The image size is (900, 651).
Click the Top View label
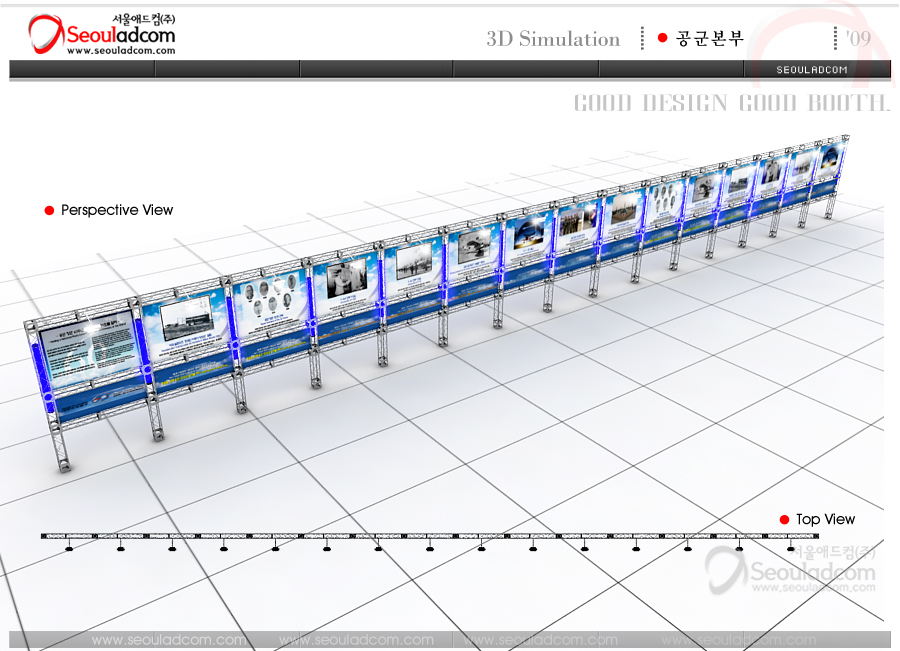pos(825,519)
